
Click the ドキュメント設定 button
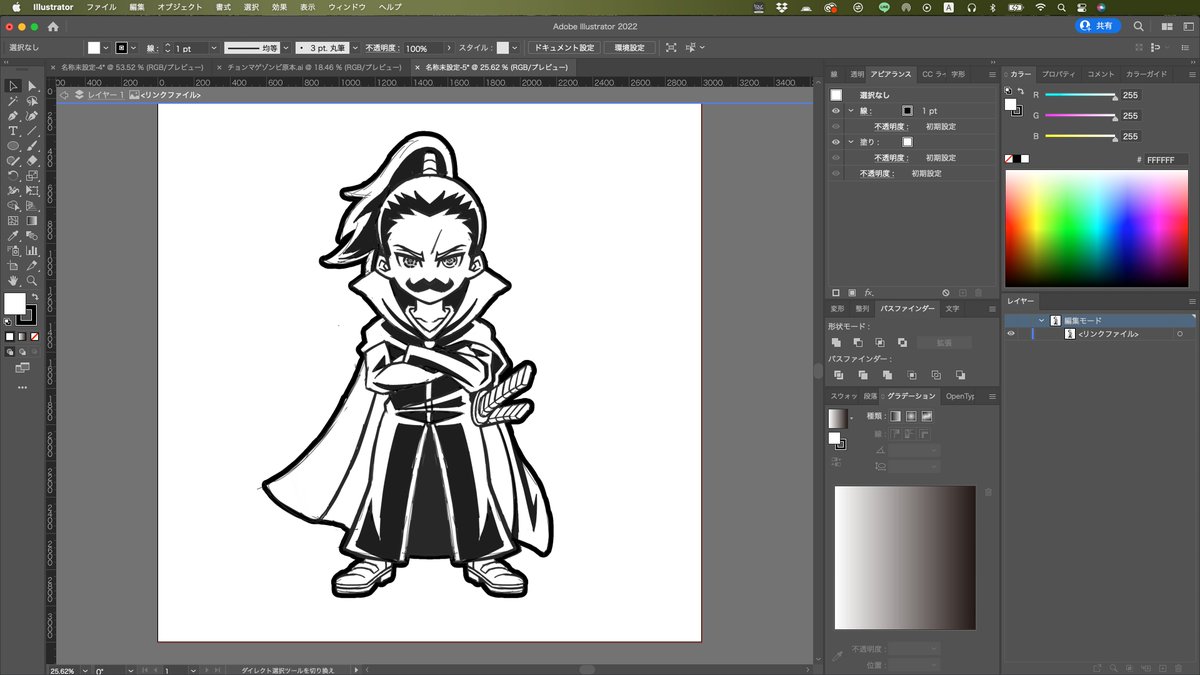coord(563,48)
